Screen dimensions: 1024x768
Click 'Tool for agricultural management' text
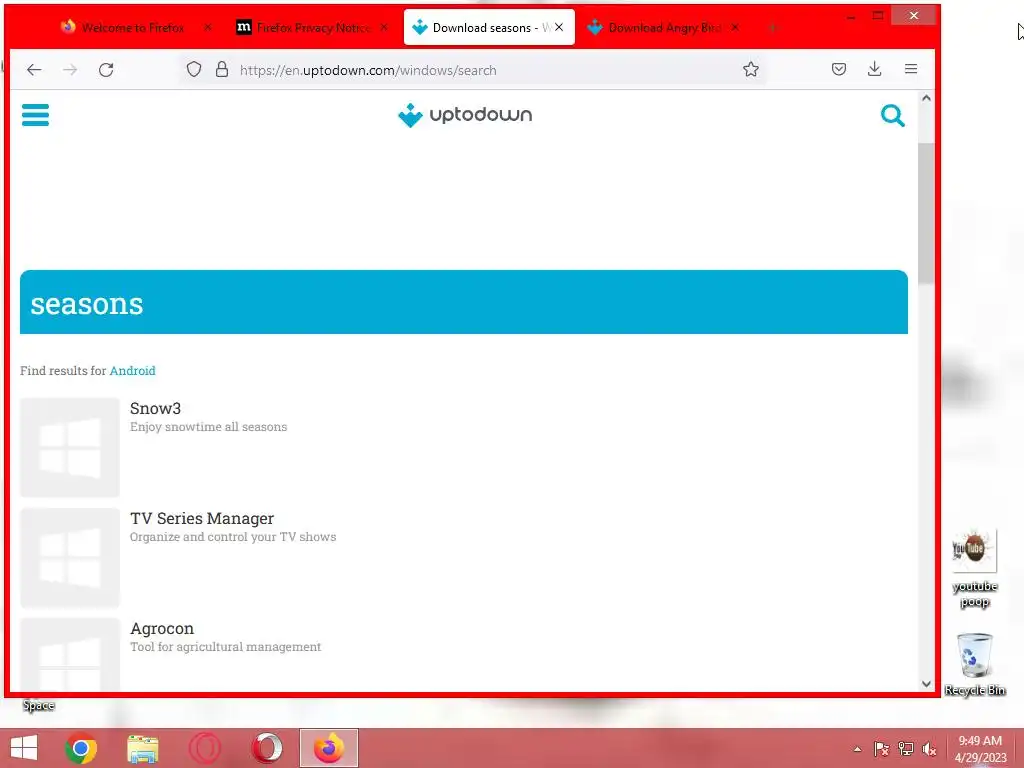point(225,647)
